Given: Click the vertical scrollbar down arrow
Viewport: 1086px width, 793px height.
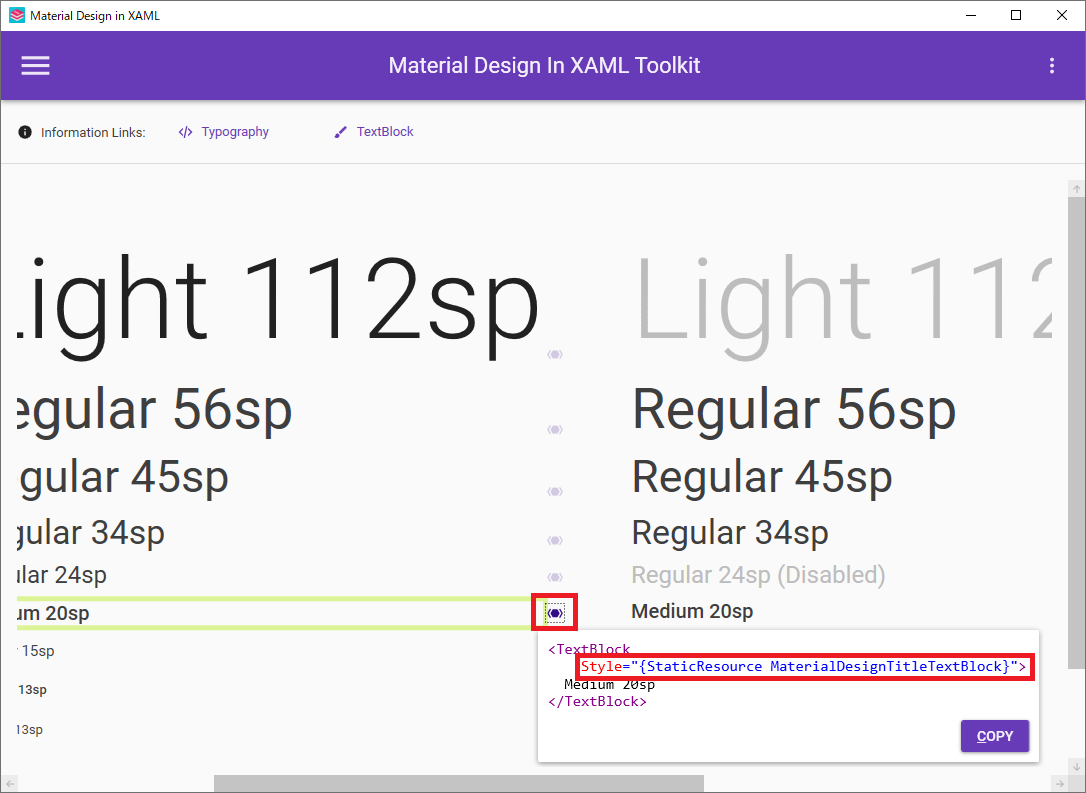Looking at the screenshot, I should click(x=1076, y=767).
